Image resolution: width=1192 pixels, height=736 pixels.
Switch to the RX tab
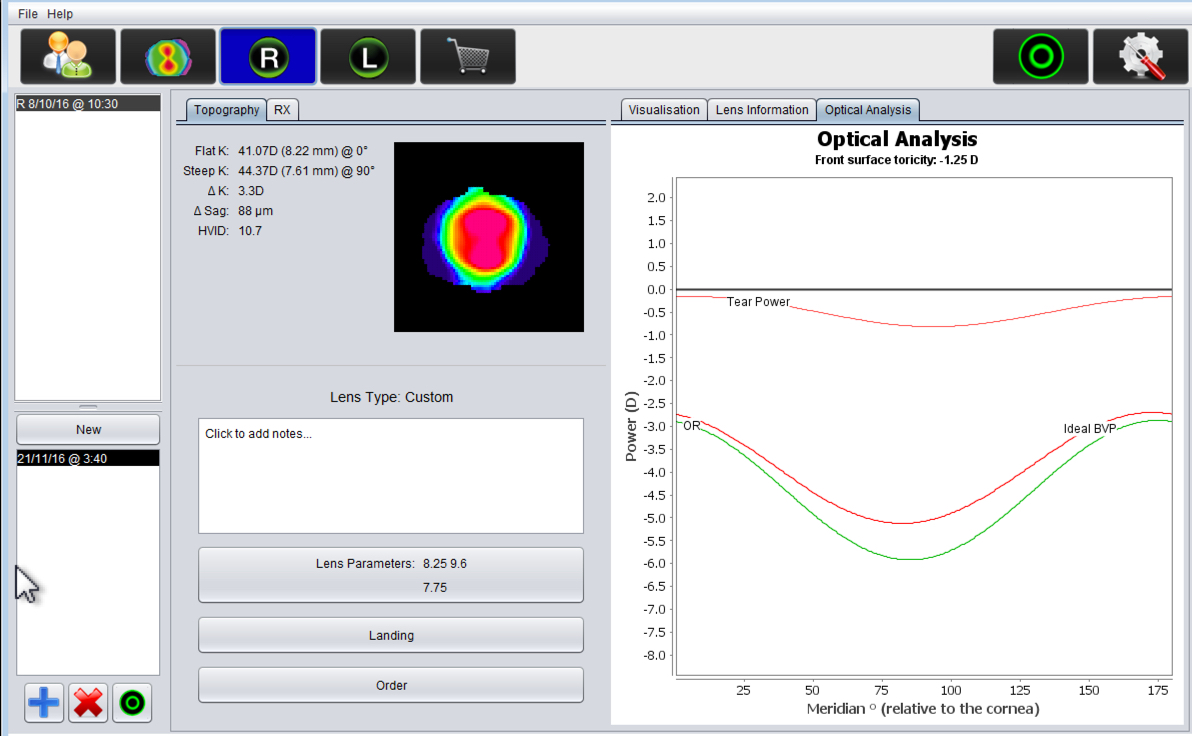tap(282, 109)
